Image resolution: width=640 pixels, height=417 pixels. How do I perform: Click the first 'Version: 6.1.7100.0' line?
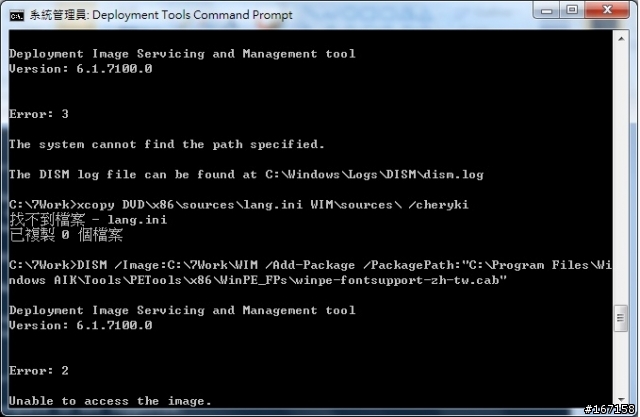[x=80, y=69]
